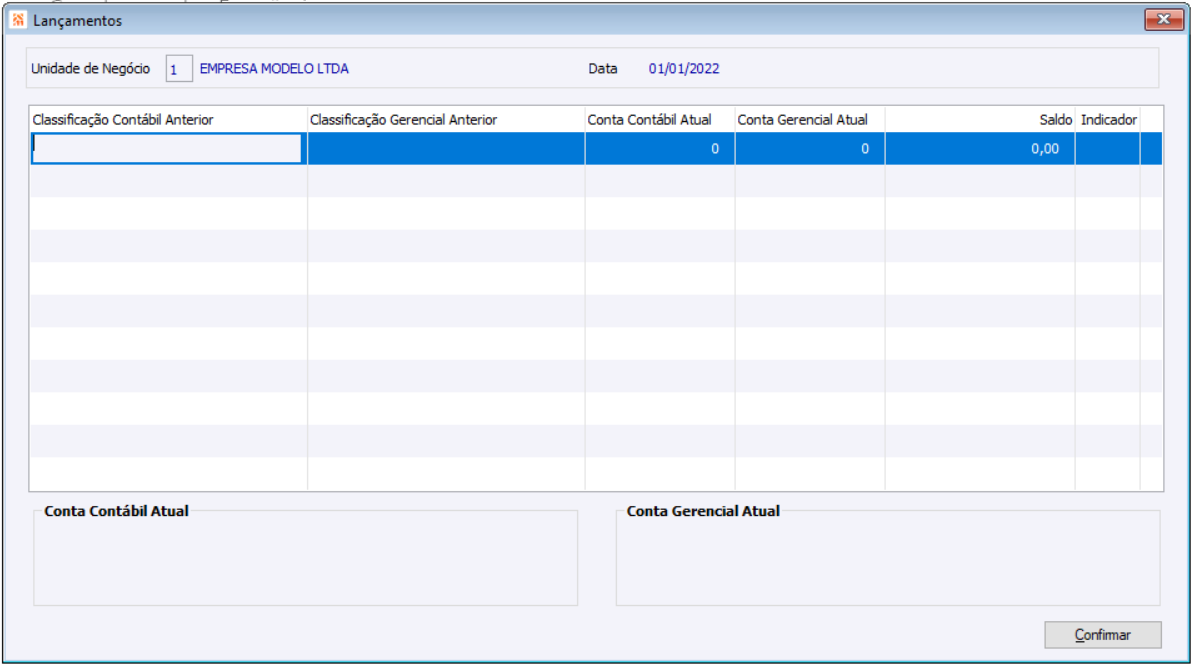The image size is (1194, 668).
Task: Focus the Unidade de Negócio code field
Action: 179,69
